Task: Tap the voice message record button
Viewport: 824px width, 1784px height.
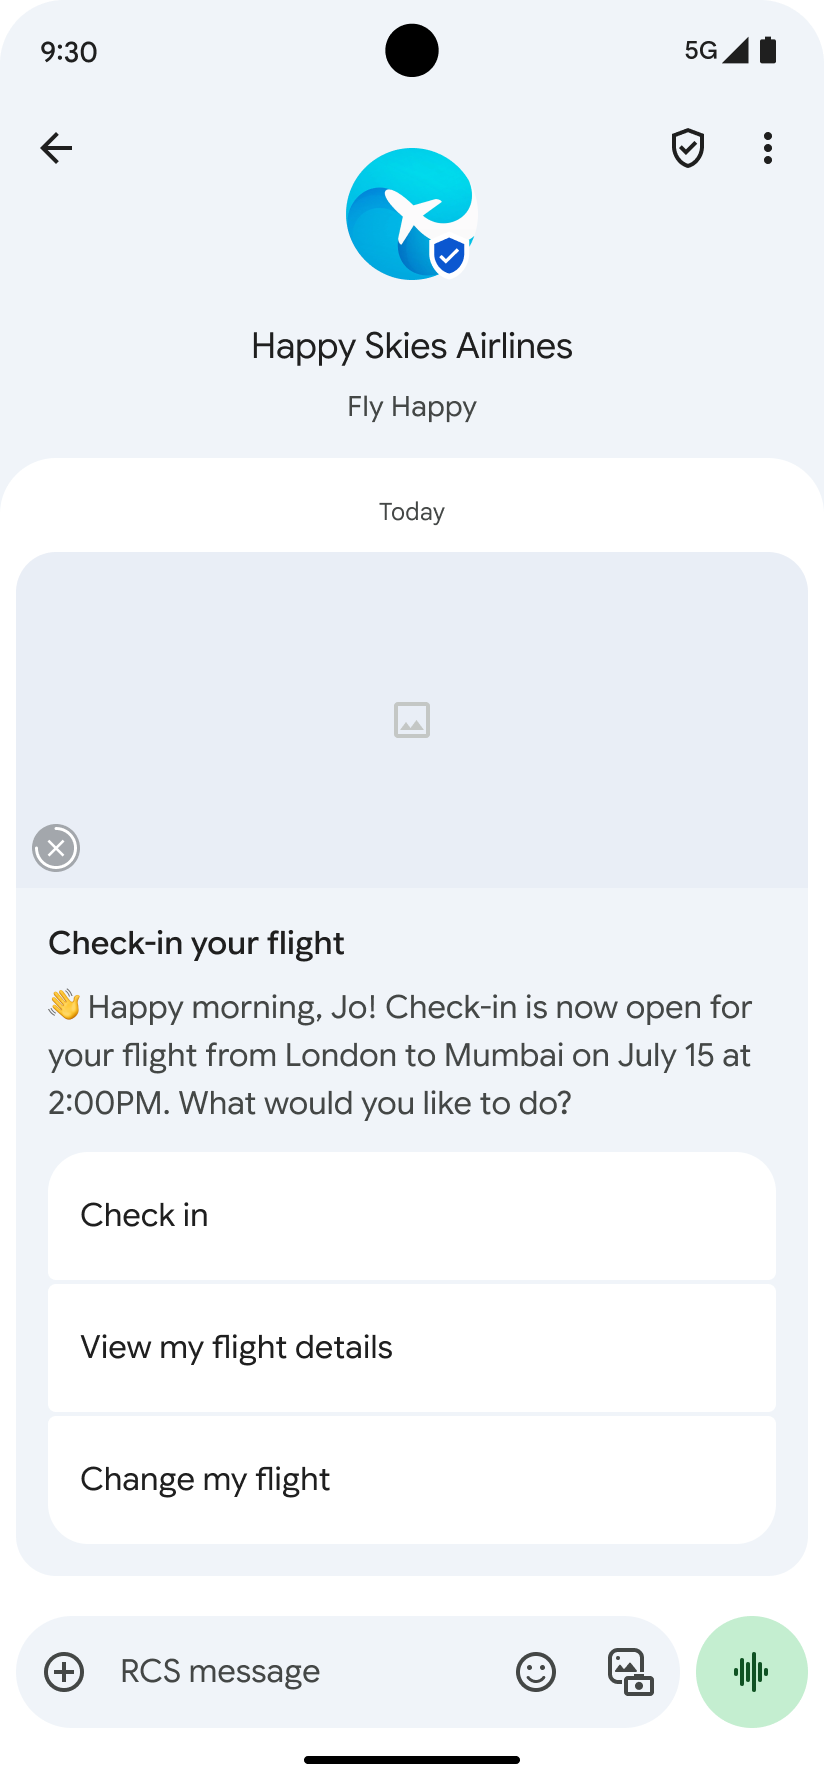Action: [x=751, y=1671]
